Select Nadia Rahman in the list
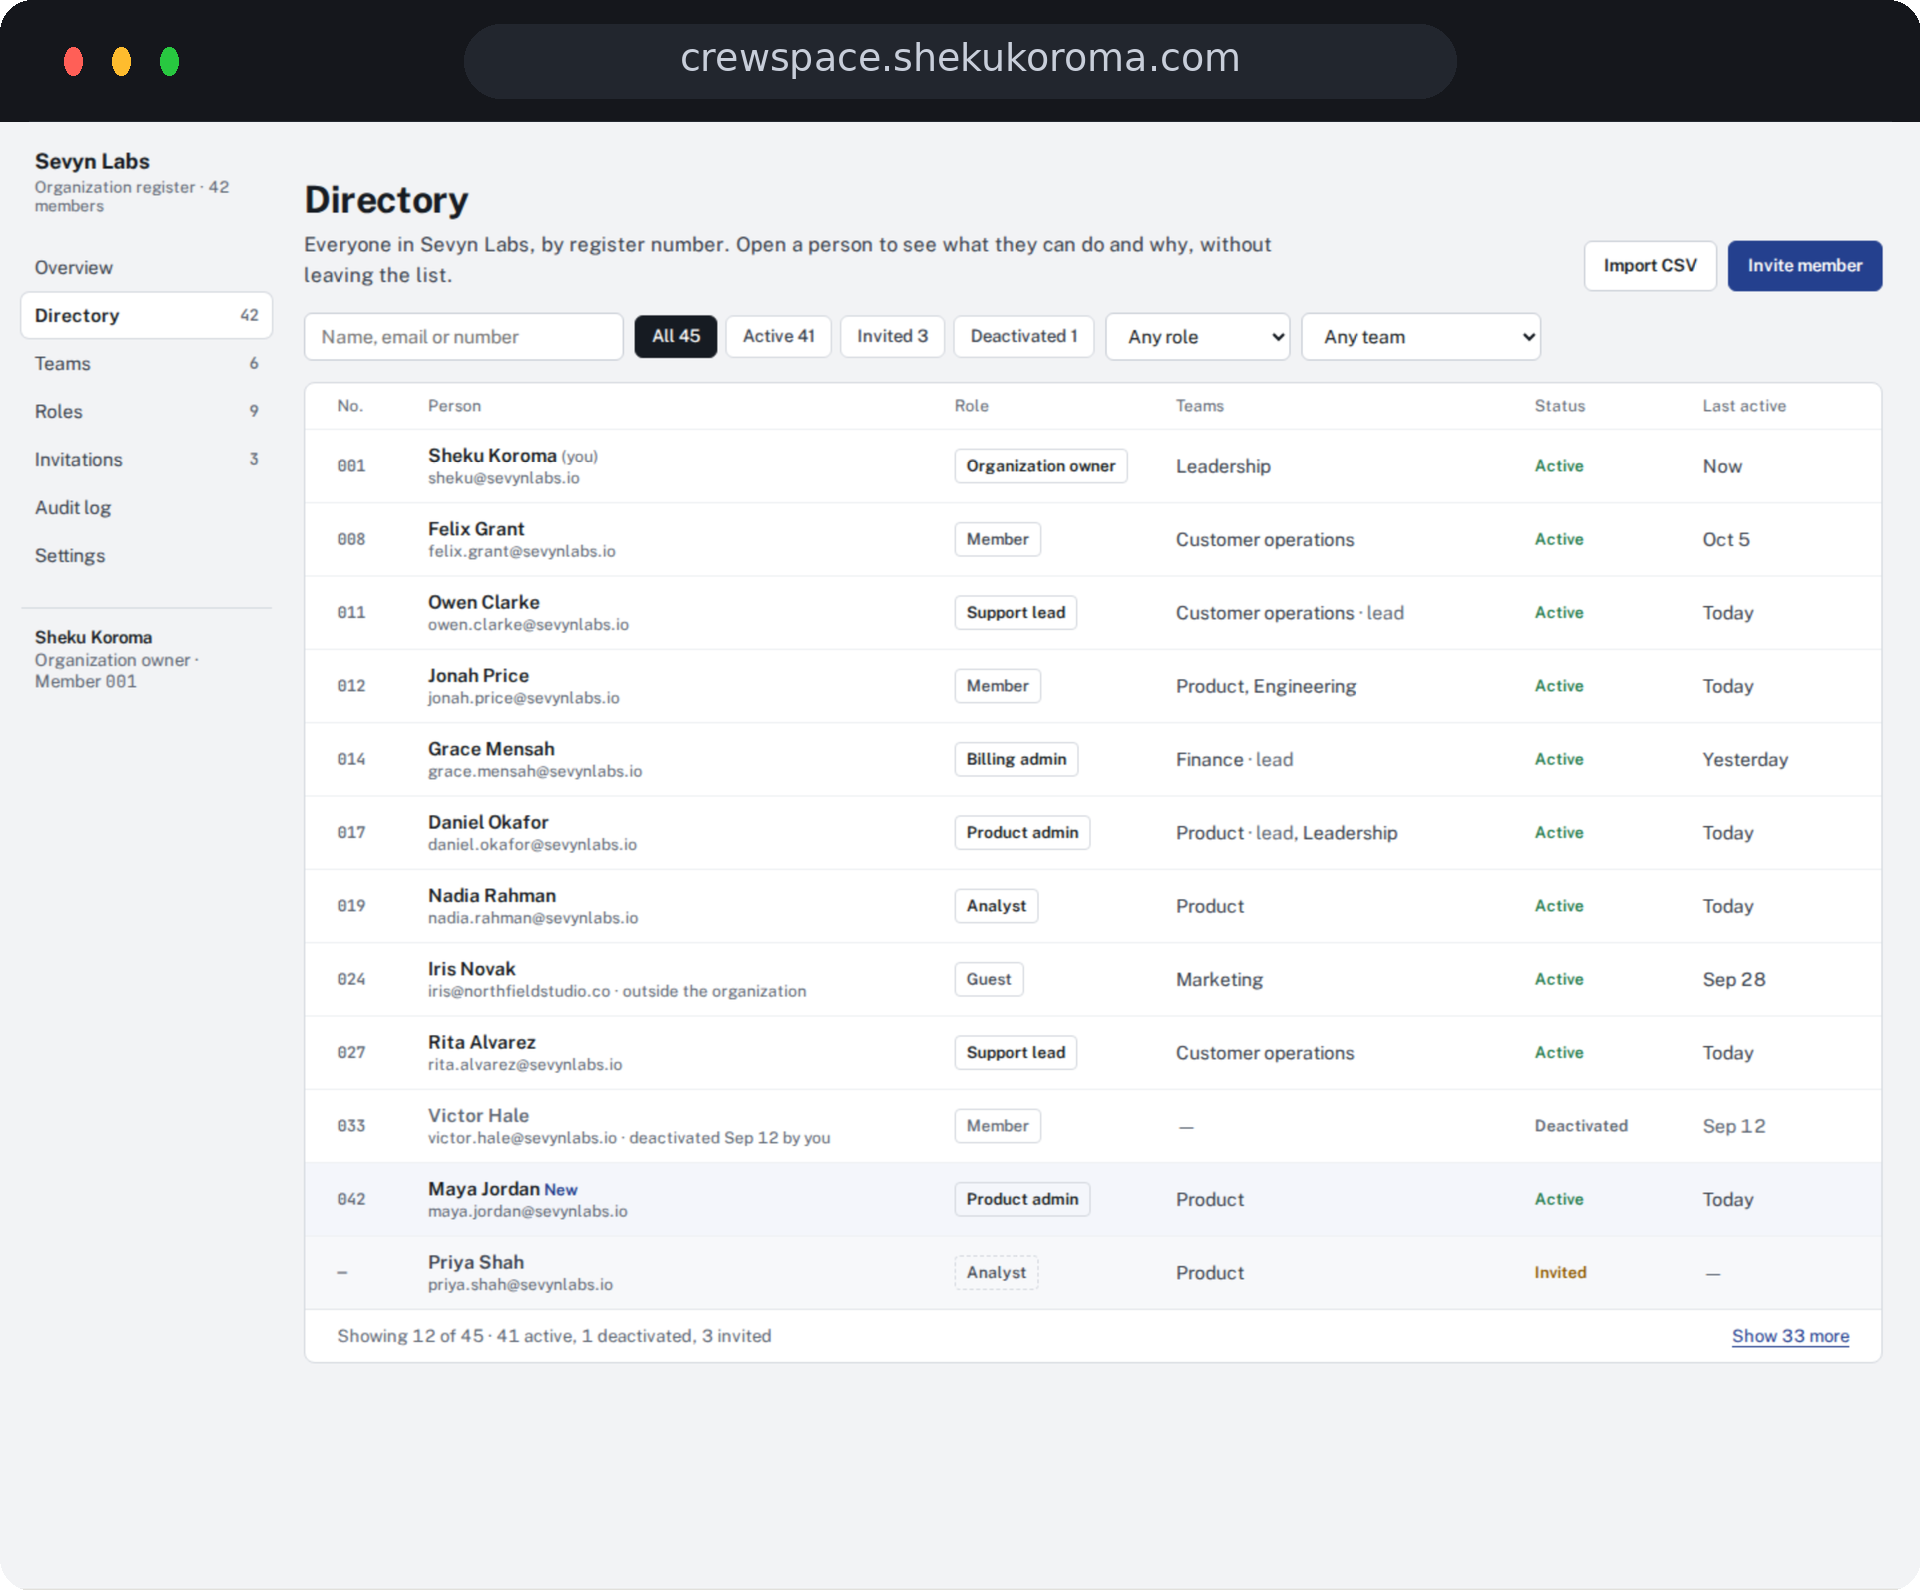1920x1590 pixels. coord(1093,906)
